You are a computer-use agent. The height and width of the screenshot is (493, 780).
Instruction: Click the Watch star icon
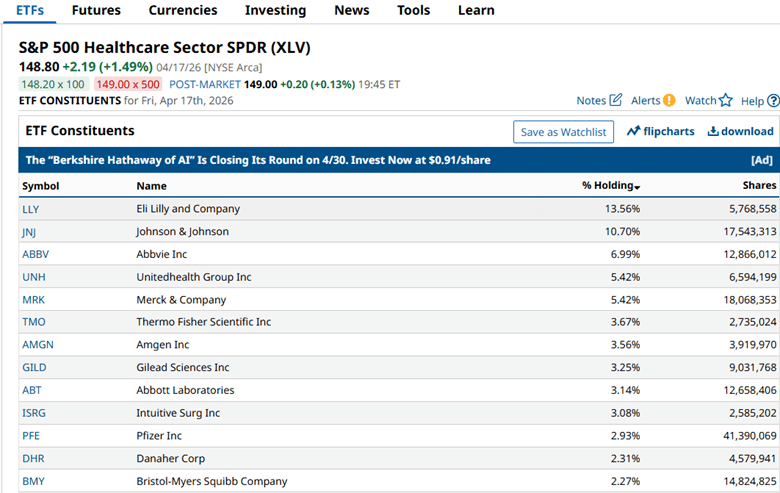[x=726, y=100]
